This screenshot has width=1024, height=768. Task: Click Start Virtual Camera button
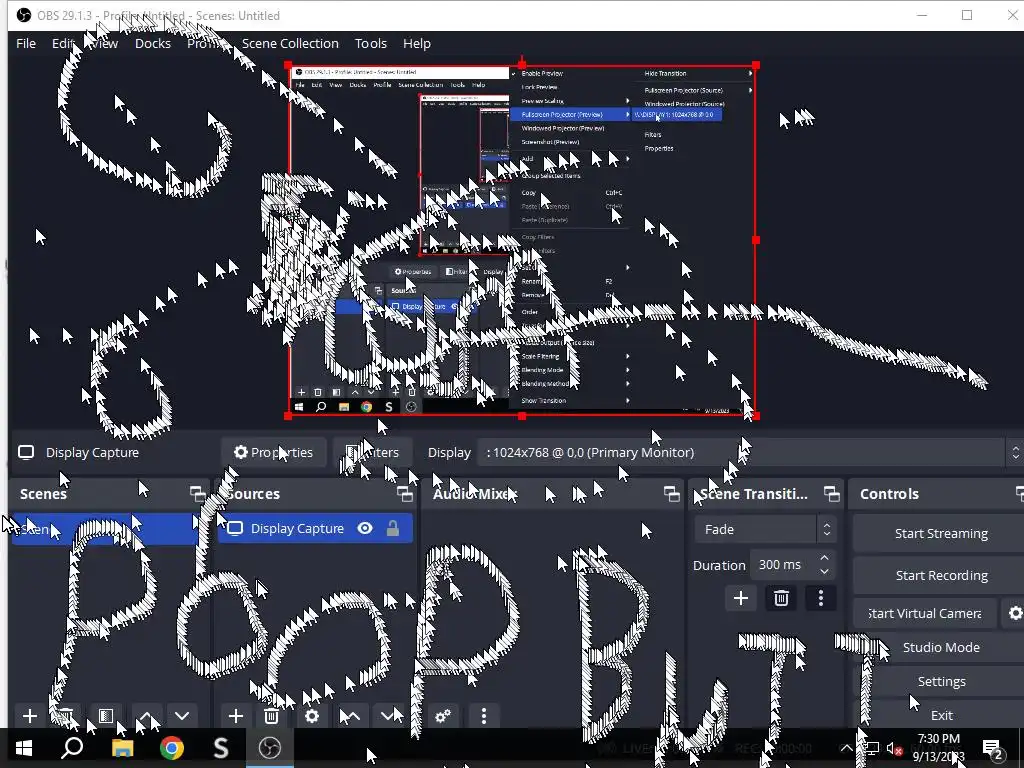pos(924,613)
